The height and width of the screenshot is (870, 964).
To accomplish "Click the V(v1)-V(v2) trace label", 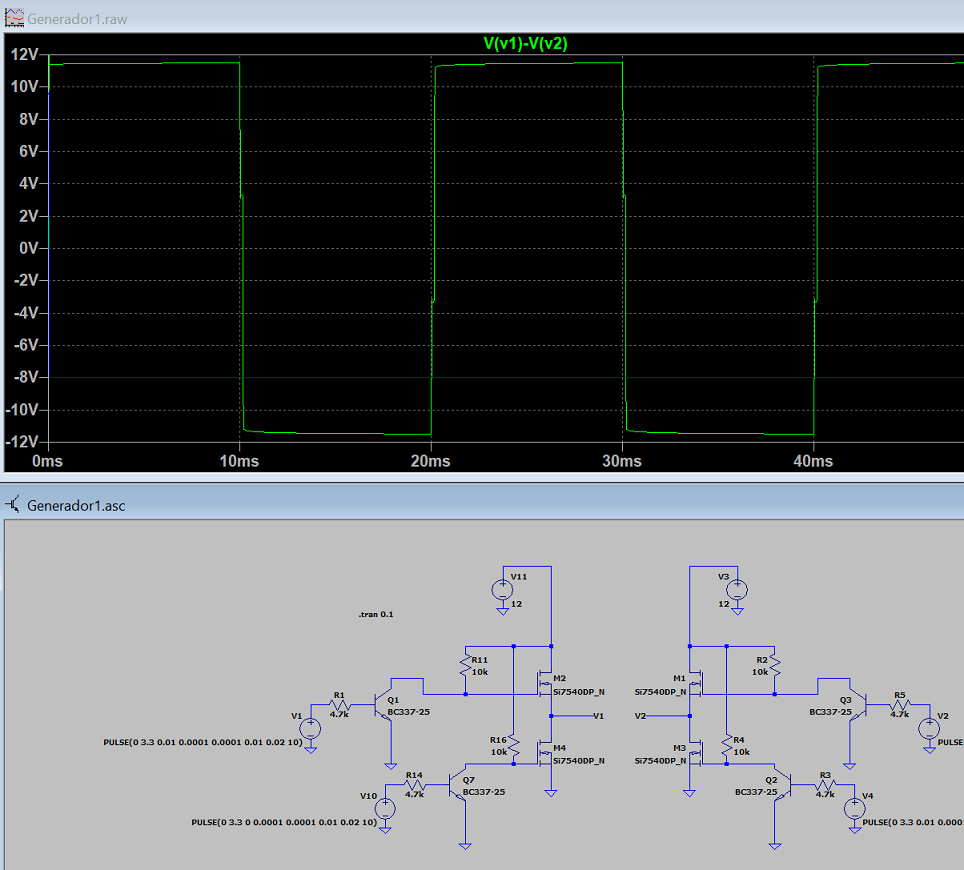I will pos(525,44).
